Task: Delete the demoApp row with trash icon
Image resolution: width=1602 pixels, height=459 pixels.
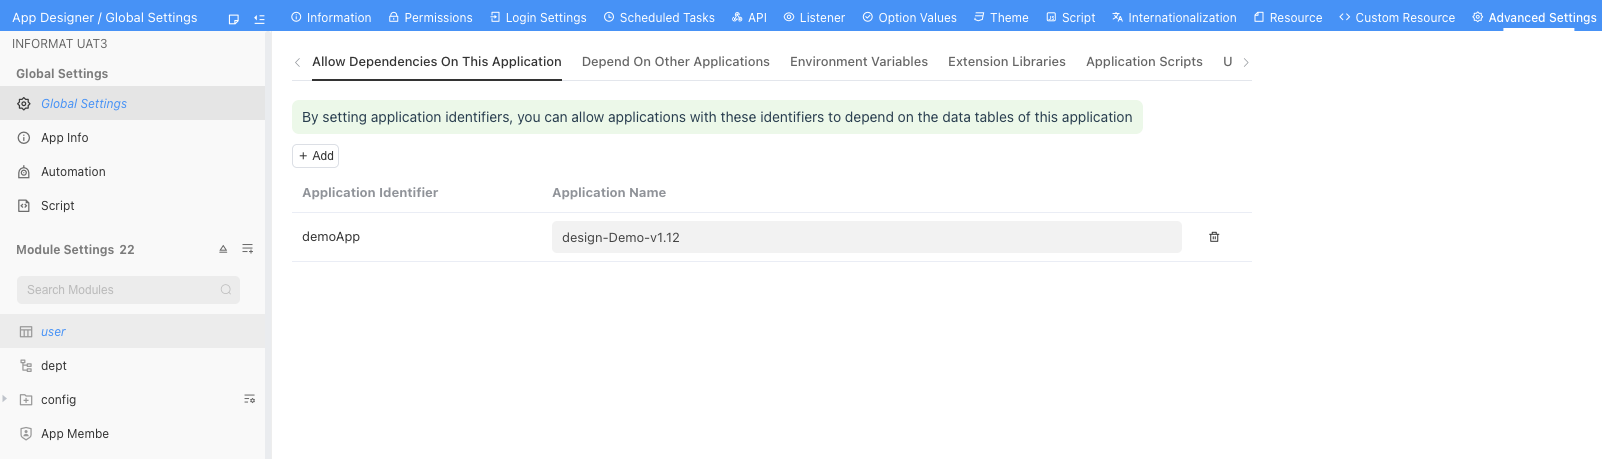Action: tap(1214, 237)
